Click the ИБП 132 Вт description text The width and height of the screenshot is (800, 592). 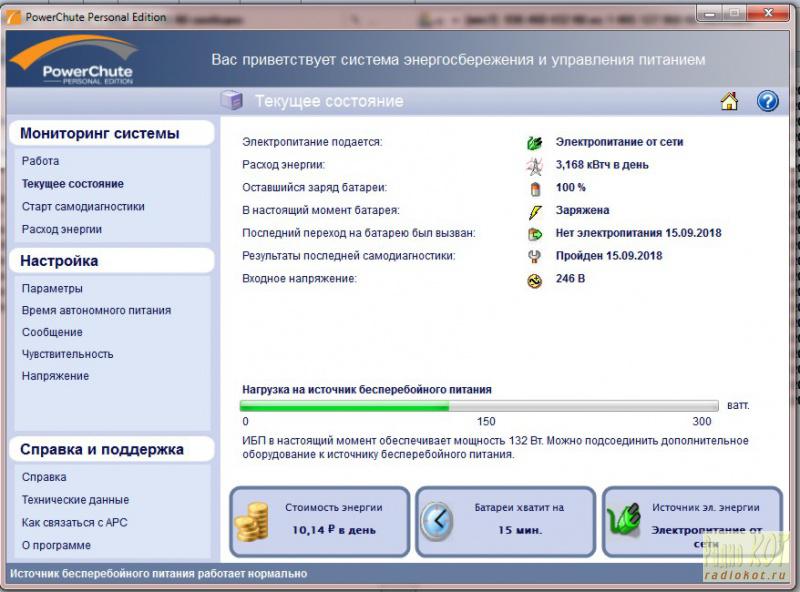(495, 448)
